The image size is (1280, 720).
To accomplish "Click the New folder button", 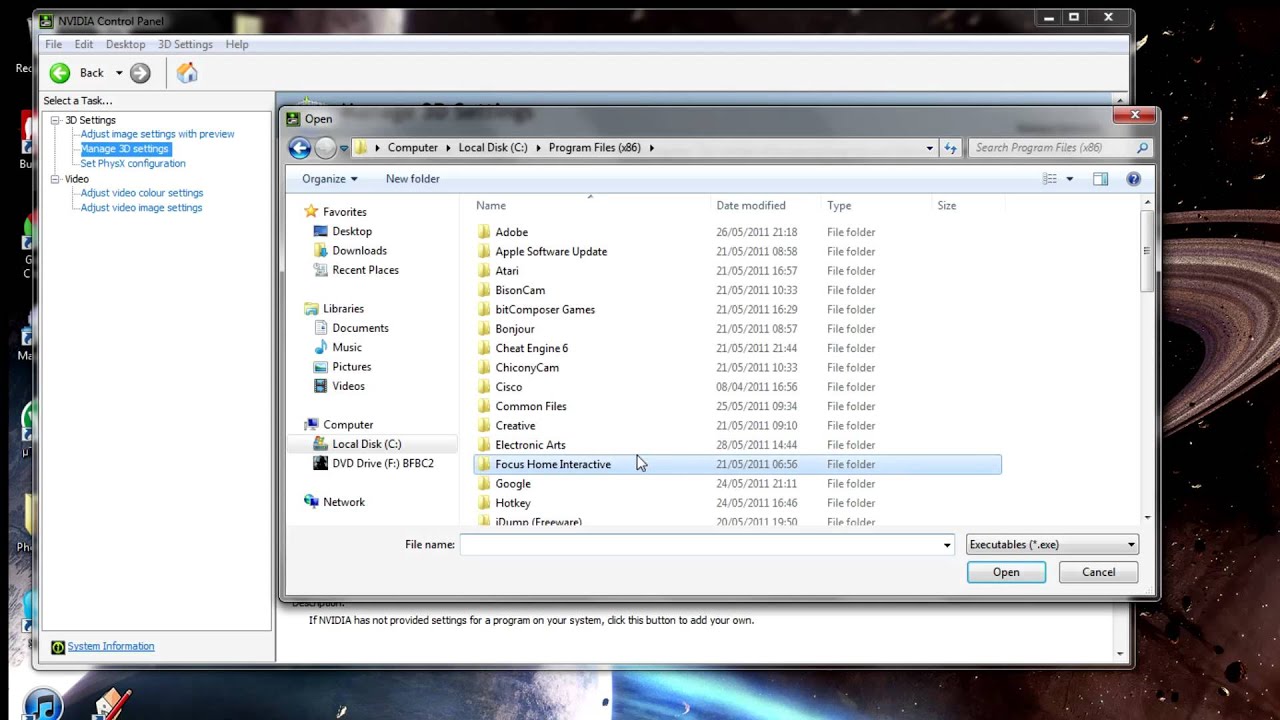I will click(x=413, y=179).
